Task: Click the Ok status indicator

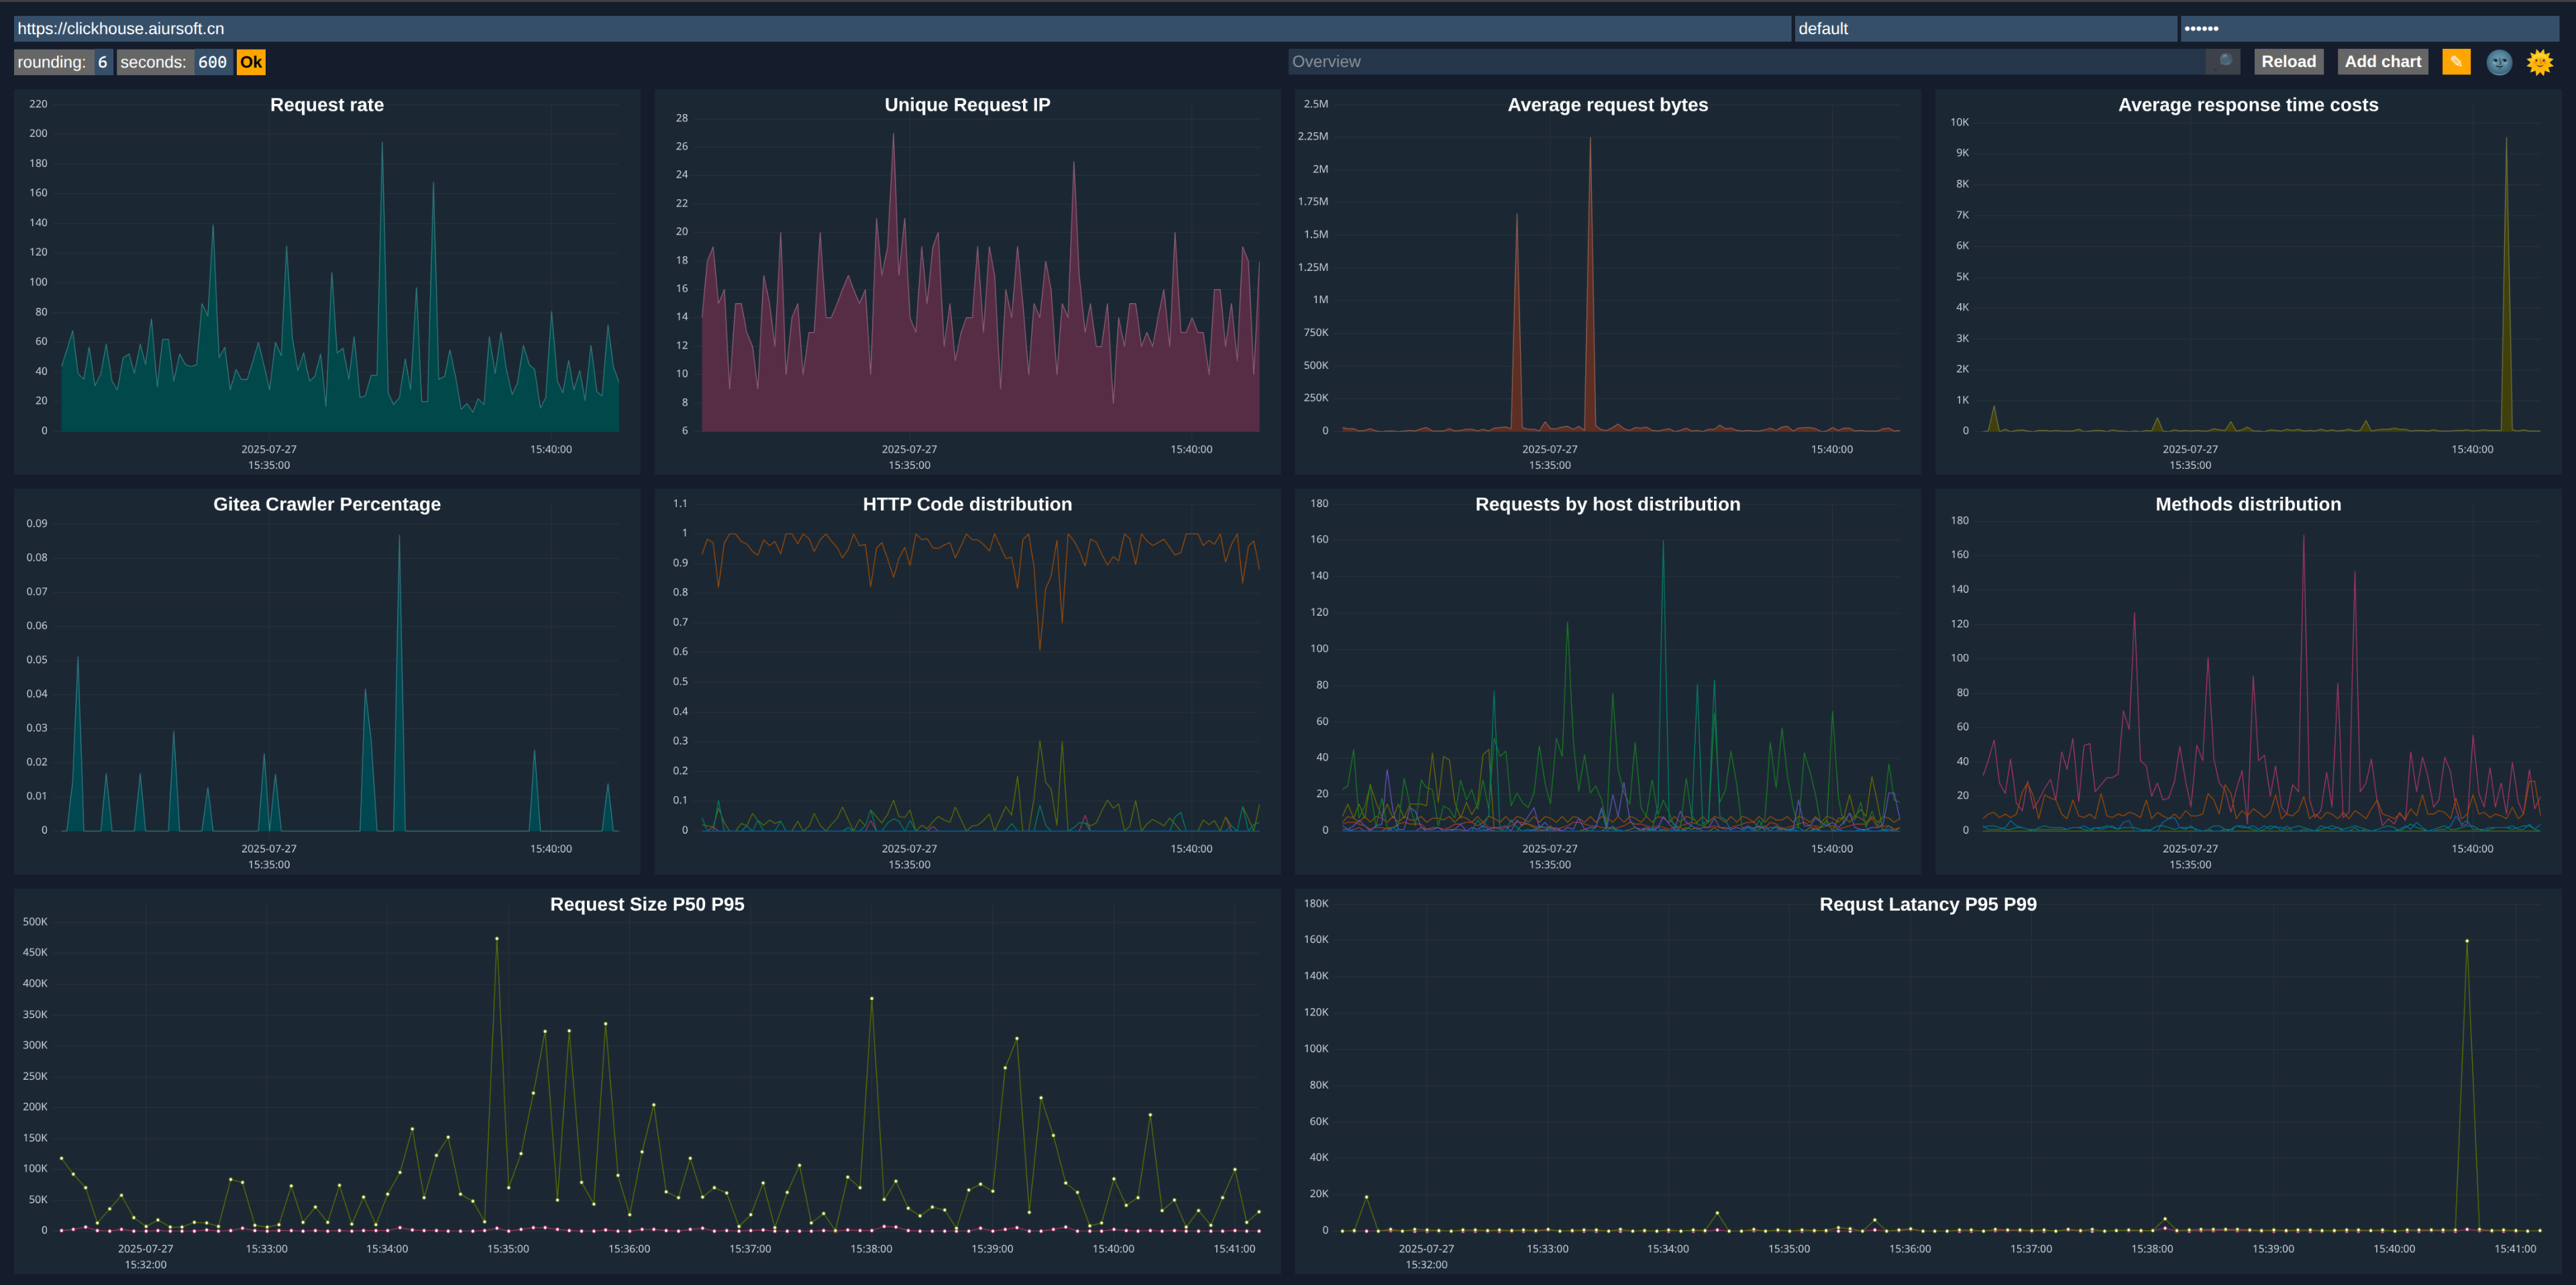Action: (251, 62)
